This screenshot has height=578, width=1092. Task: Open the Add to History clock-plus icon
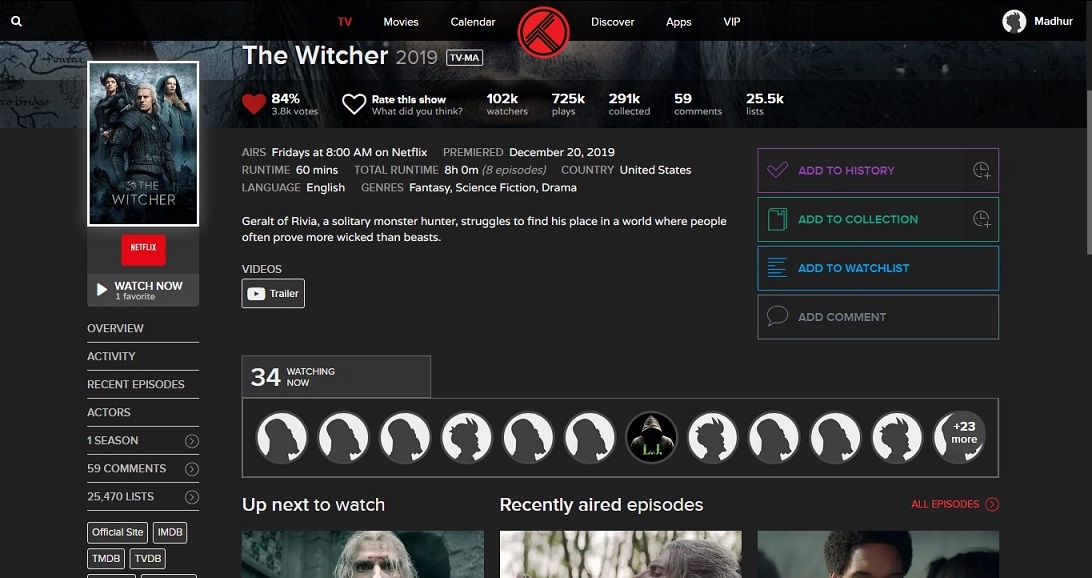[981, 171]
